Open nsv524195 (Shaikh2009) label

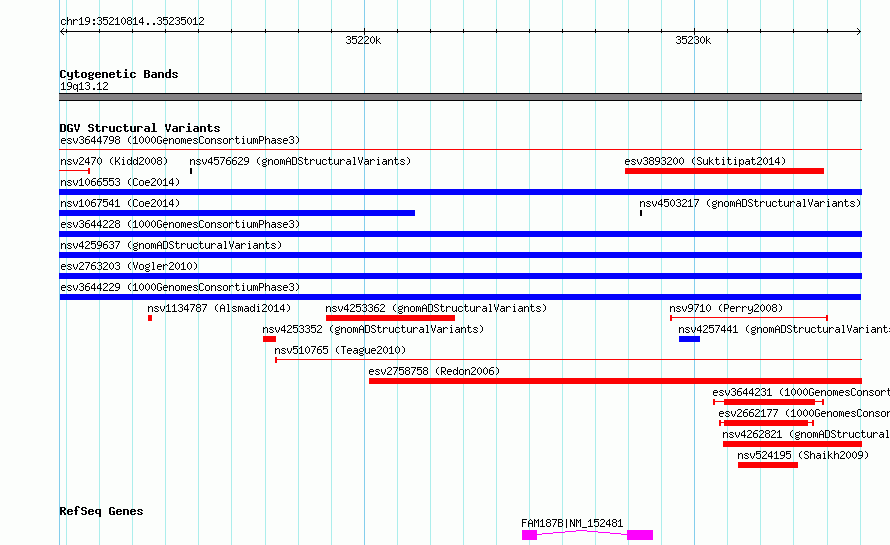[803, 455]
